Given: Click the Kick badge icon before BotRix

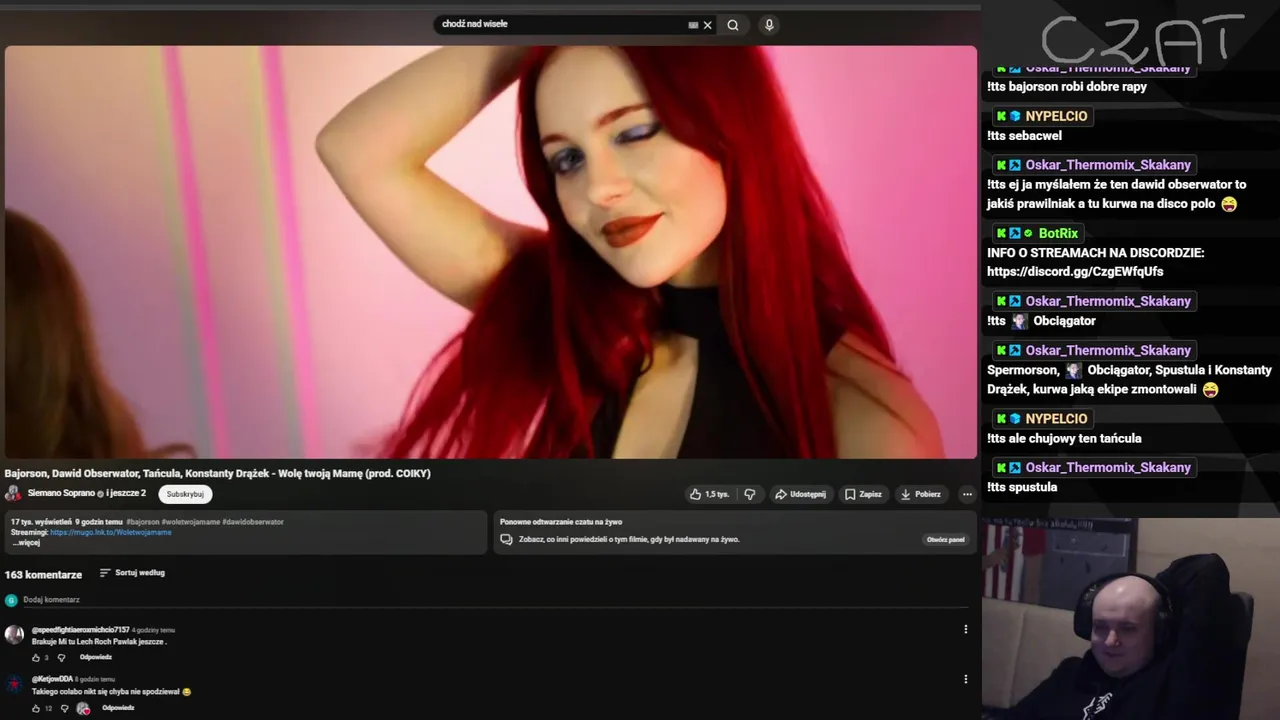Looking at the screenshot, I should pyautogui.click(x=1001, y=234).
